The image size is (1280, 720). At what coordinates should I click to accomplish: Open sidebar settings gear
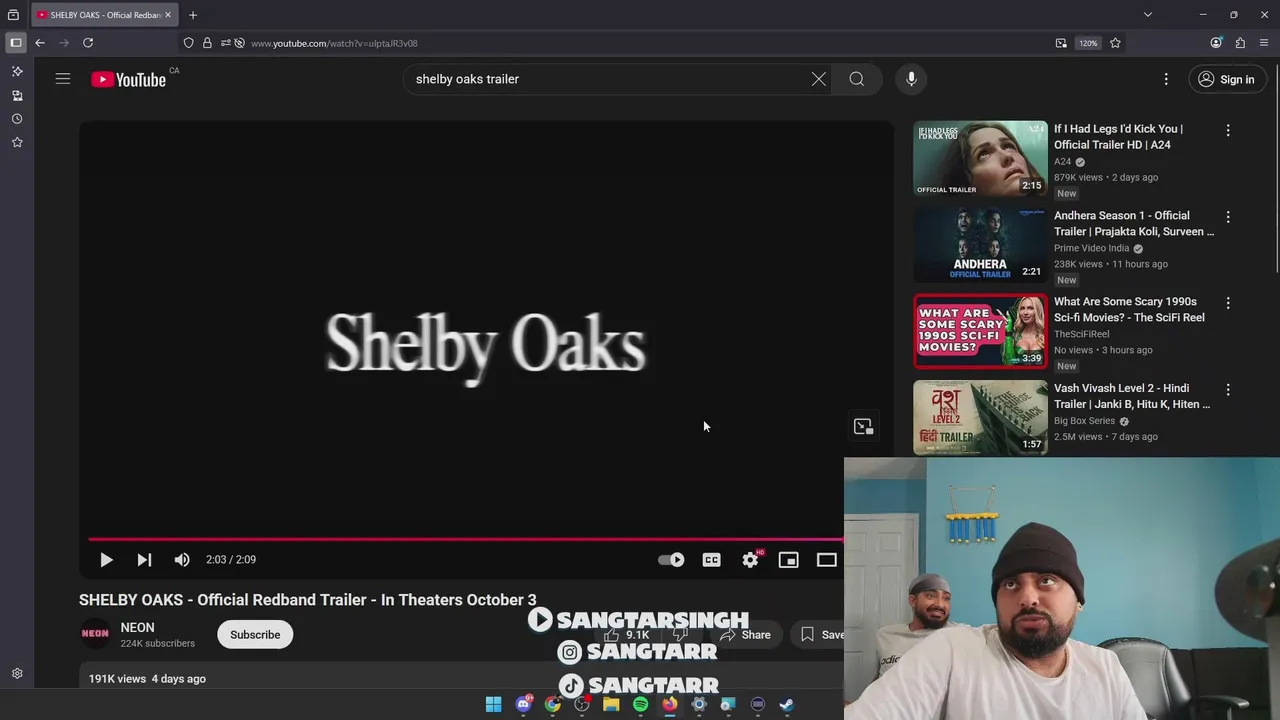17,674
